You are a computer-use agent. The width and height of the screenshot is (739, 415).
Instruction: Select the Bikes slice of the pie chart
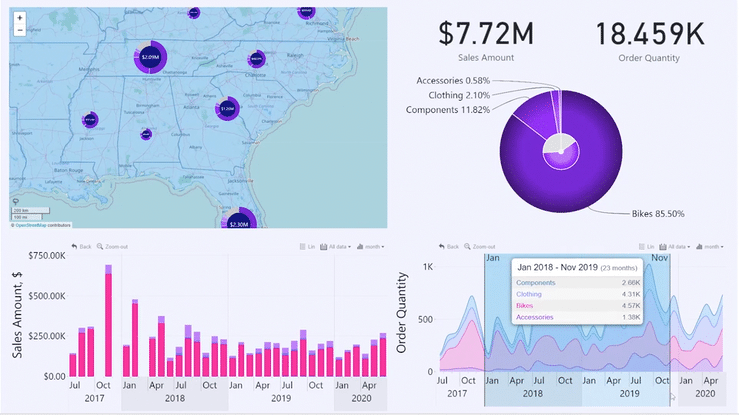pyautogui.click(x=560, y=180)
